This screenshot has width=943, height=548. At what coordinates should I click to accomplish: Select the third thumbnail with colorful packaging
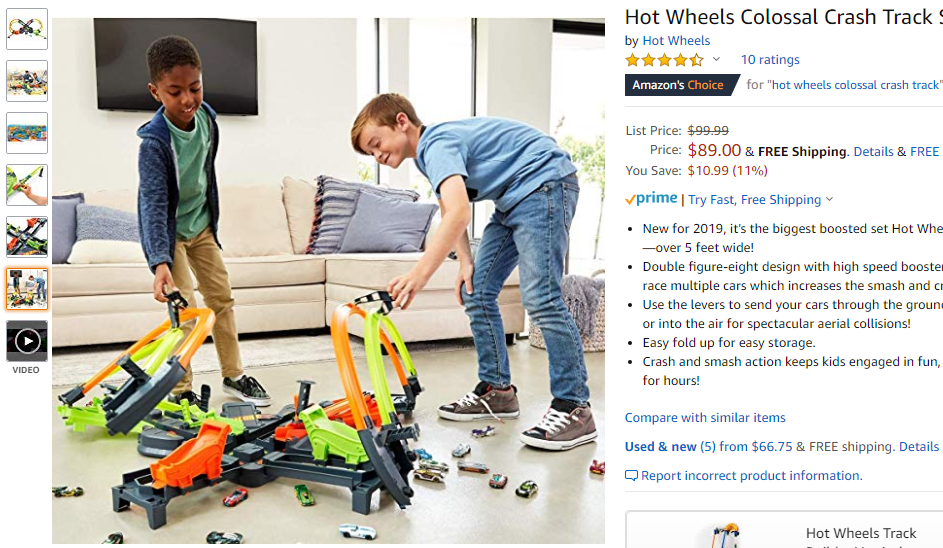(27, 133)
